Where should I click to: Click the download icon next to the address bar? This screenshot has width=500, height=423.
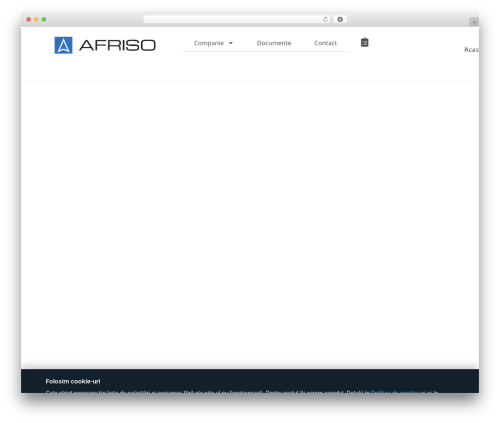pyautogui.click(x=340, y=19)
